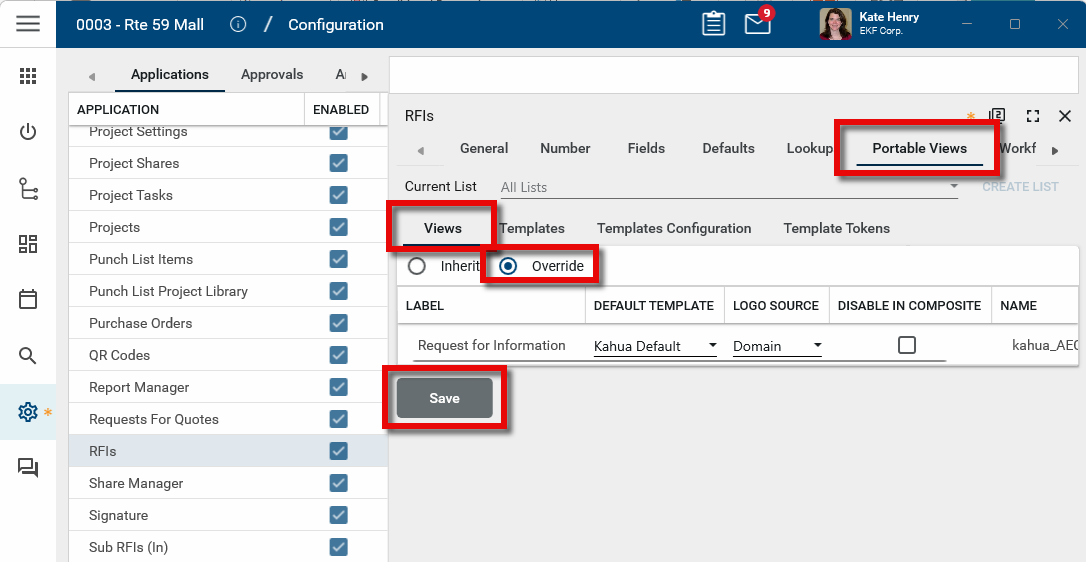
Task: Disable the QR Codes application checkbox
Action: 339,355
